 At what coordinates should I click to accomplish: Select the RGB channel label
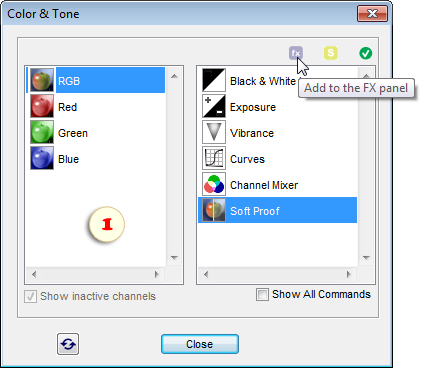pos(69,81)
